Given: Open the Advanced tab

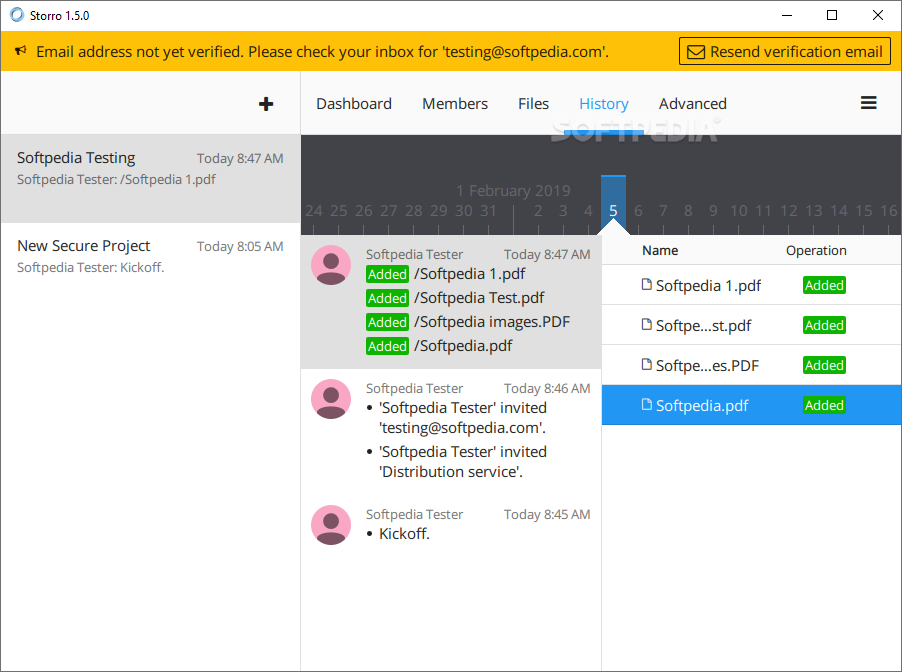Looking at the screenshot, I should [693, 104].
